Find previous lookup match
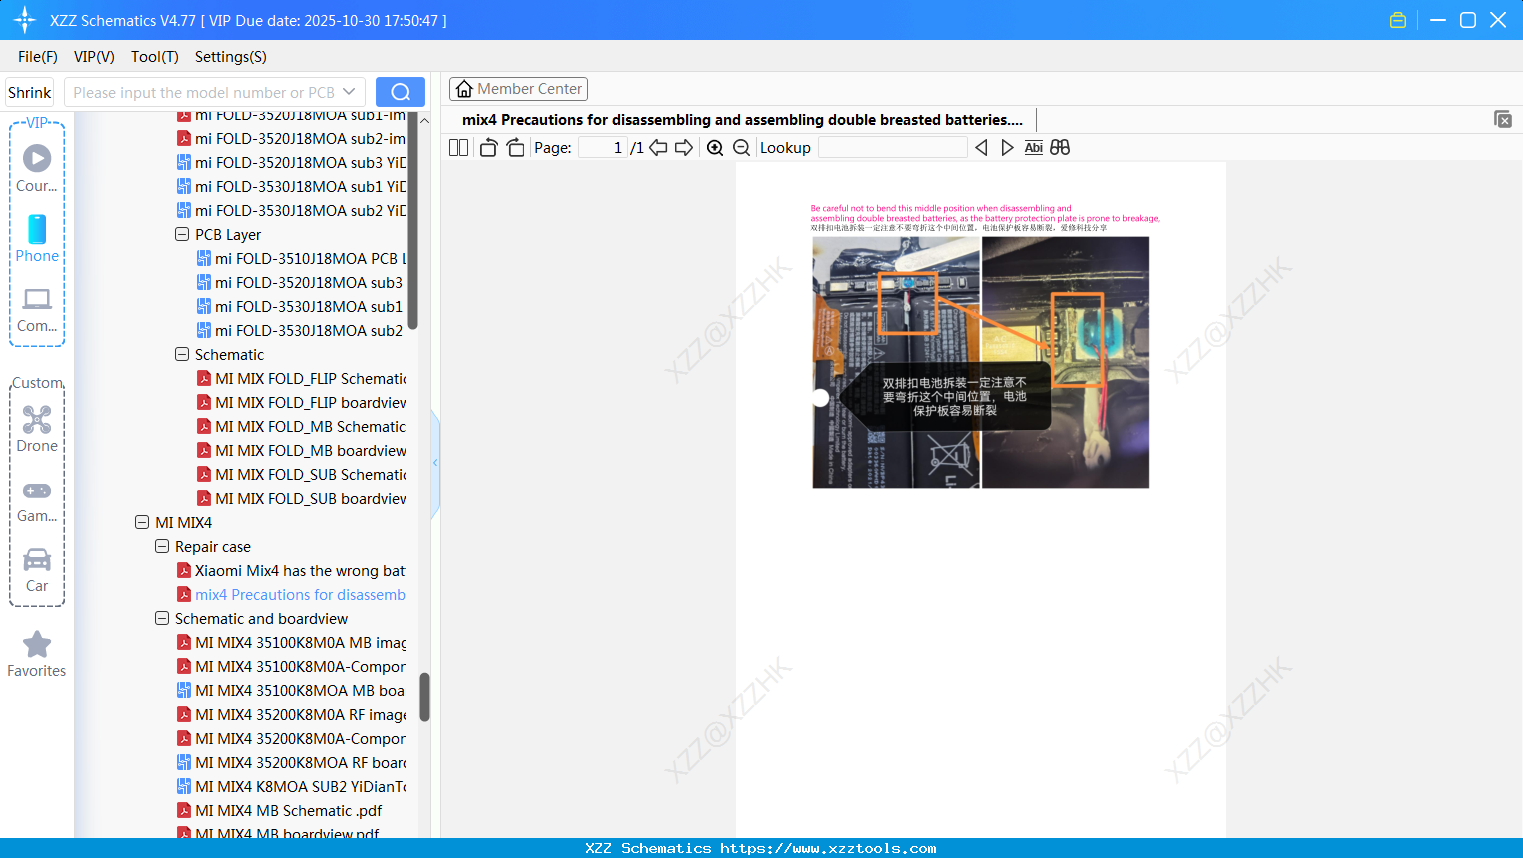The image size is (1523, 858). [981, 148]
